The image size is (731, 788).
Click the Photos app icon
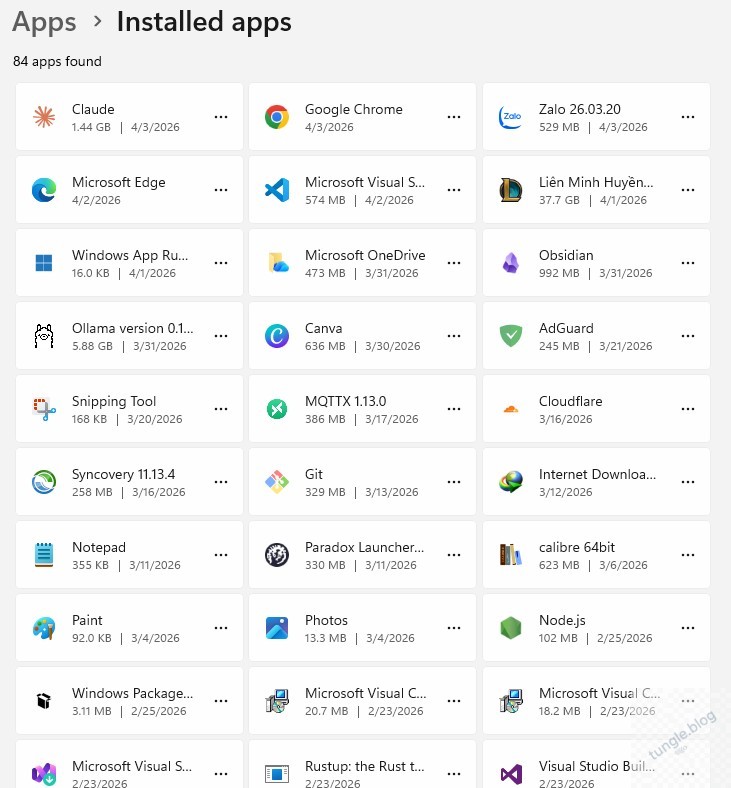click(x=277, y=628)
